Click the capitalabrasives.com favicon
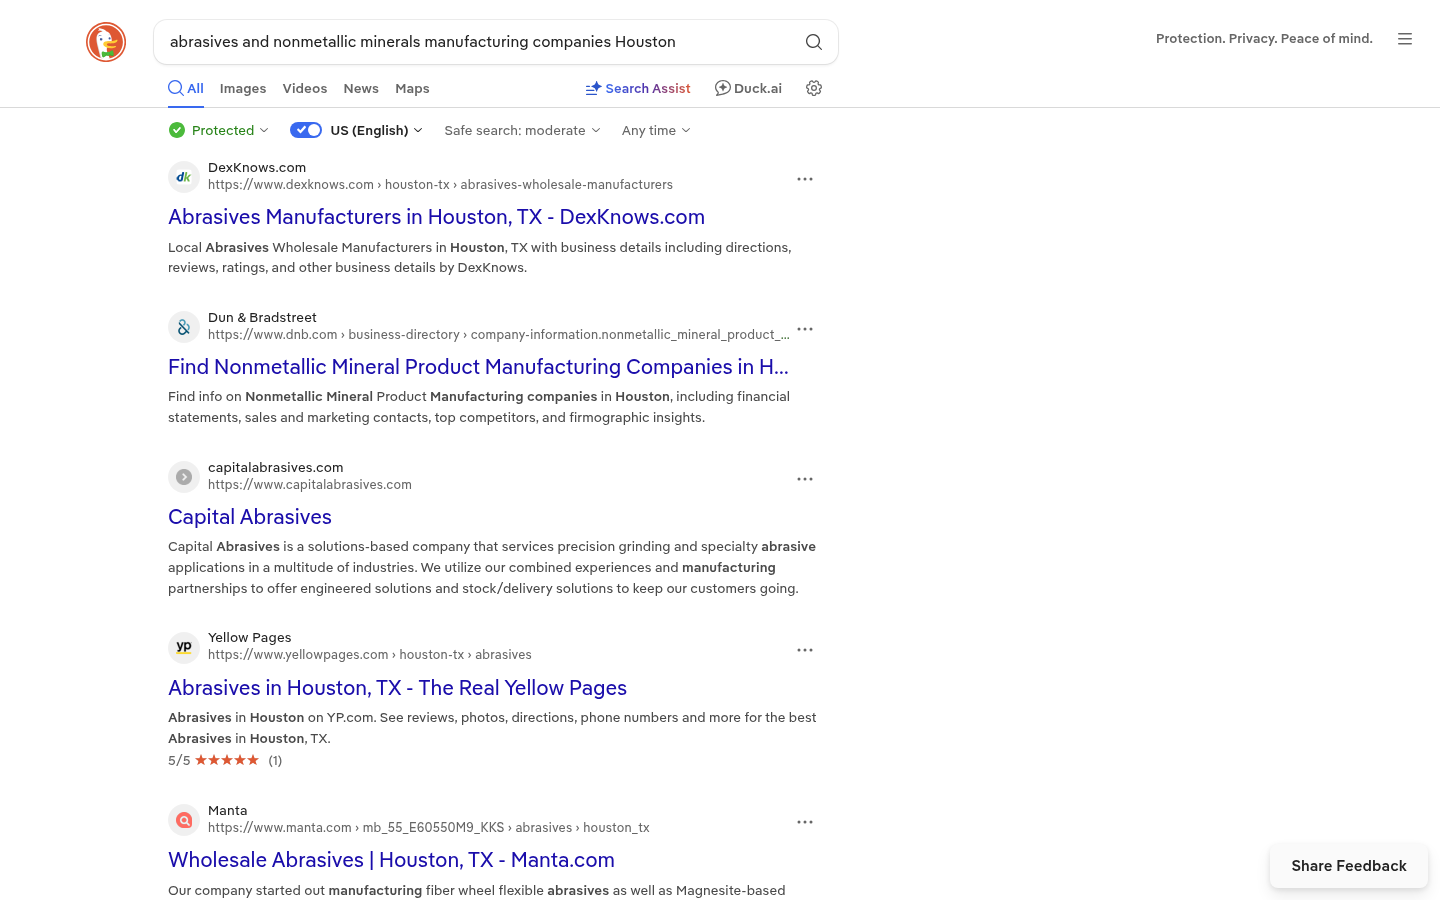 pos(184,477)
